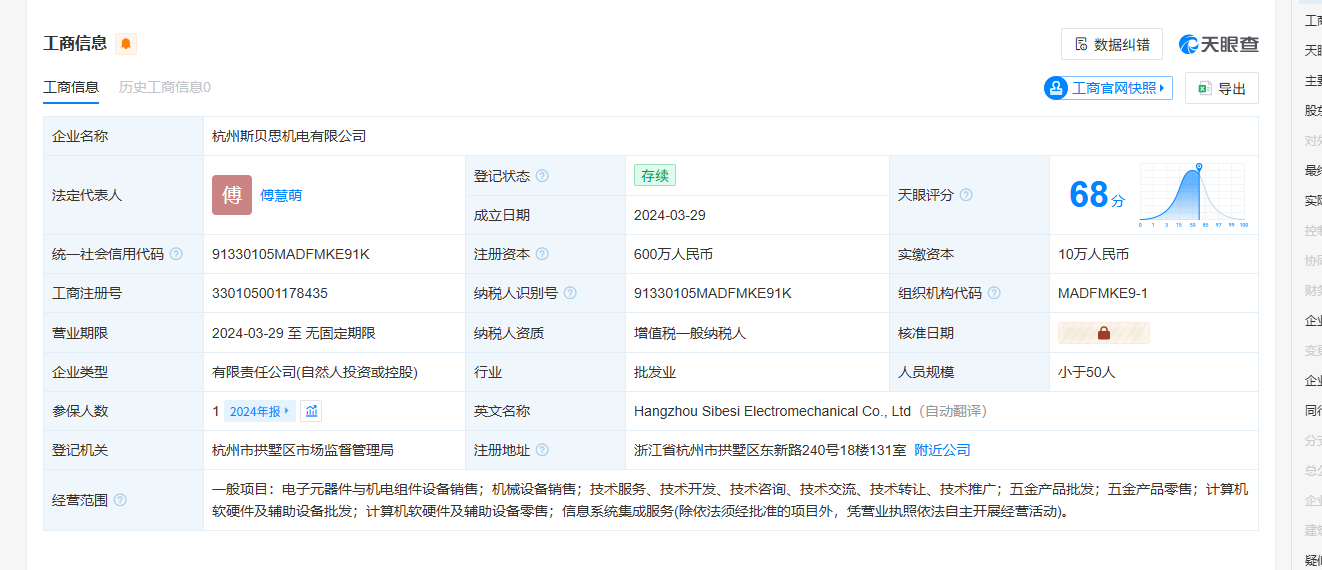Click the help icon beside 纳税人识别号

570,293
